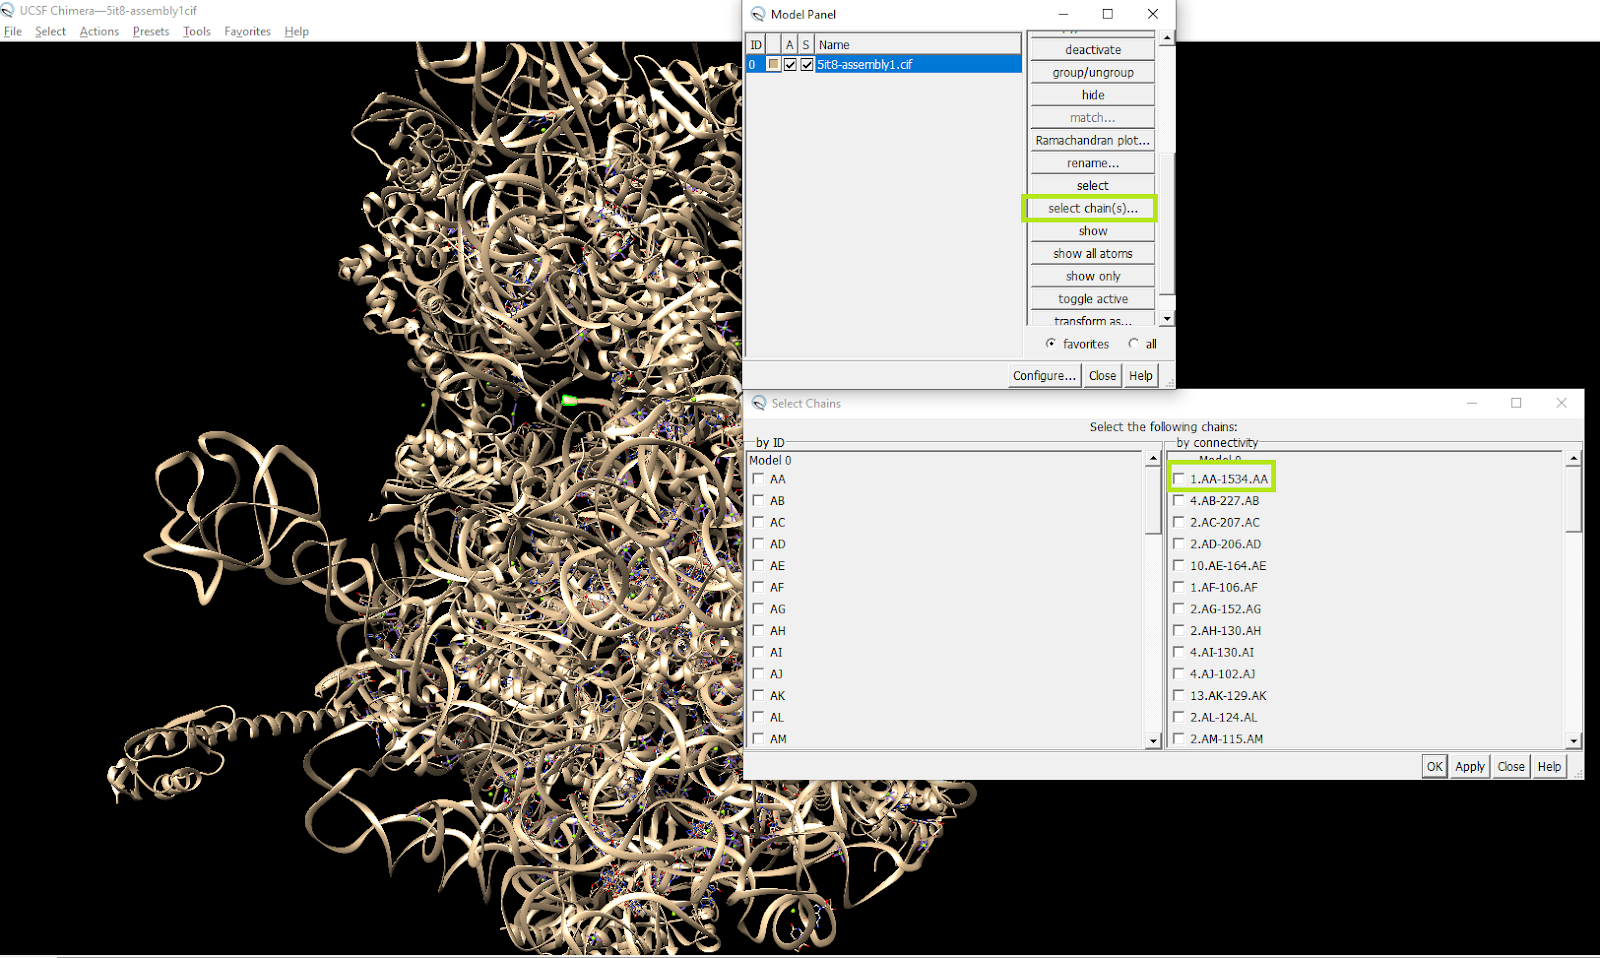Image resolution: width=1600 pixels, height=958 pixels.
Task: Check the 2.AD-206.AD connectivity checkbox
Action: click(x=1179, y=544)
